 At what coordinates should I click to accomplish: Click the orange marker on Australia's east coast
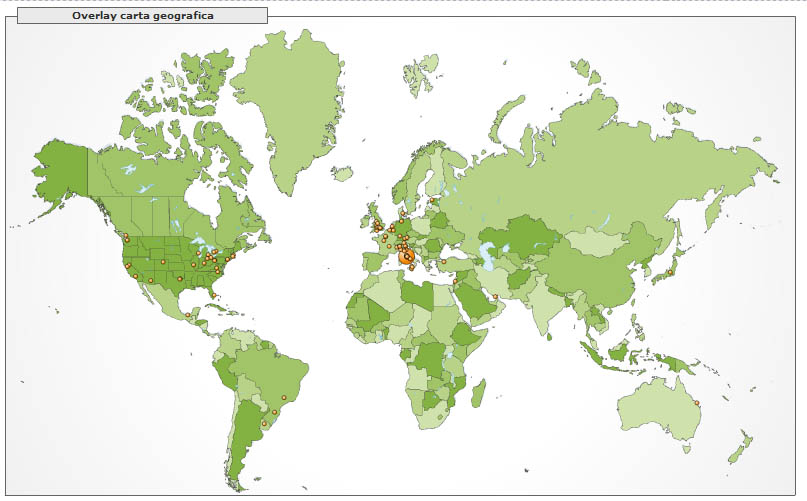(x=698, y=403)
